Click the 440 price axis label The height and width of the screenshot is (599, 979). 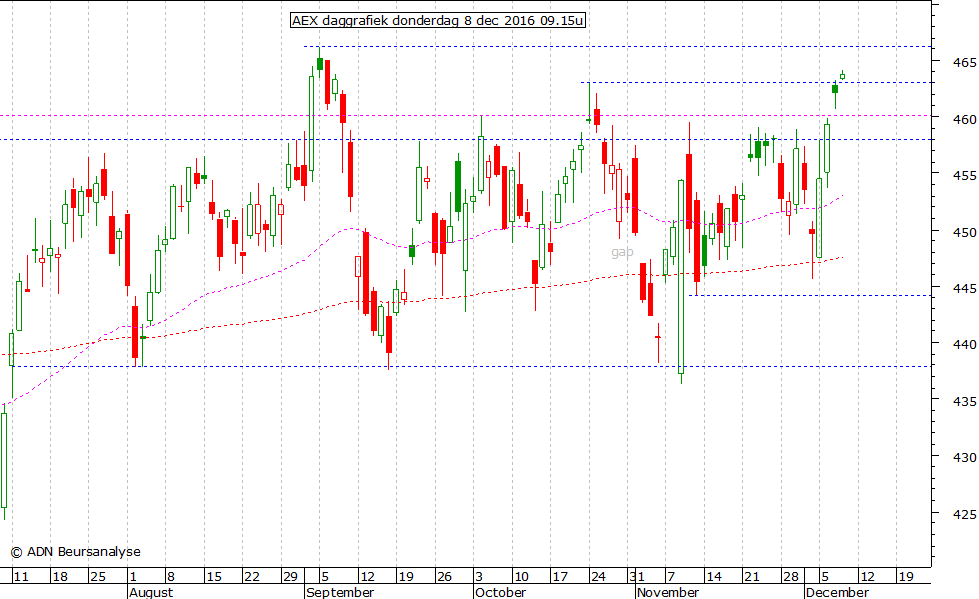click(965, 344)
